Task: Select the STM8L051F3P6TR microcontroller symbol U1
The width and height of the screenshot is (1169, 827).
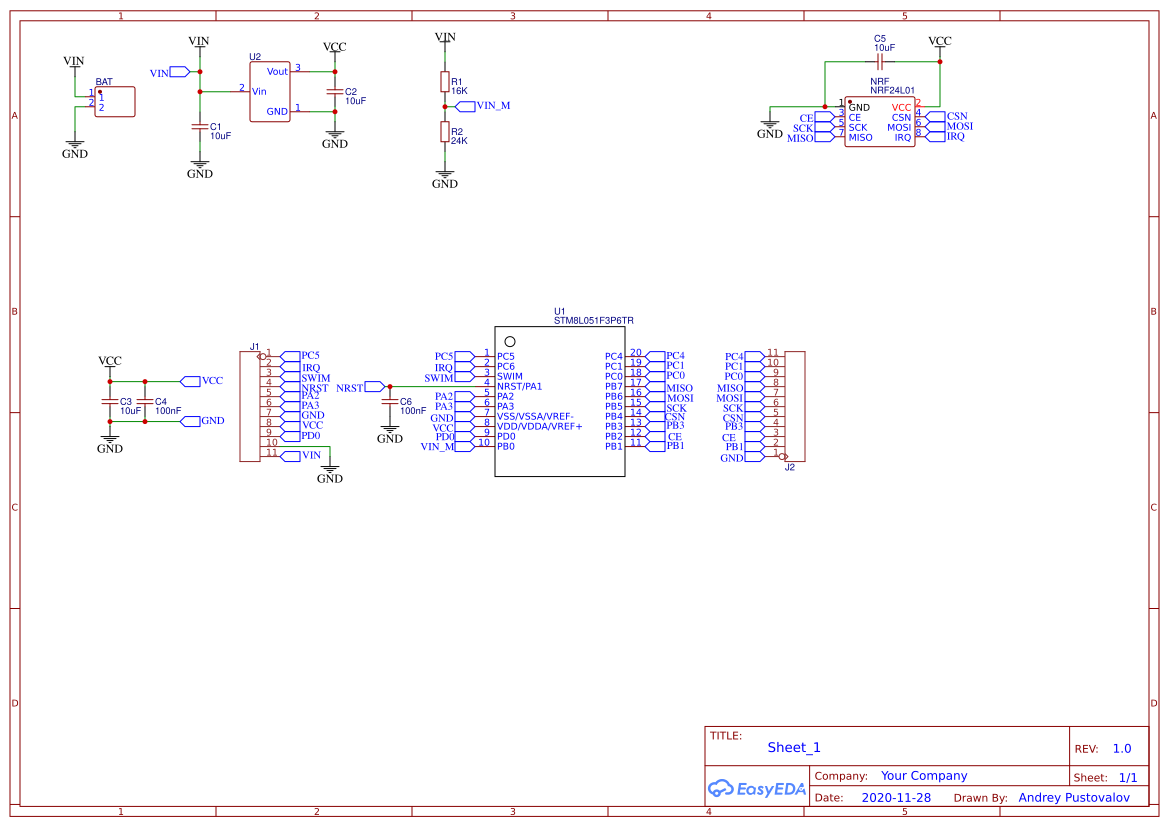Action: point(560,400)
